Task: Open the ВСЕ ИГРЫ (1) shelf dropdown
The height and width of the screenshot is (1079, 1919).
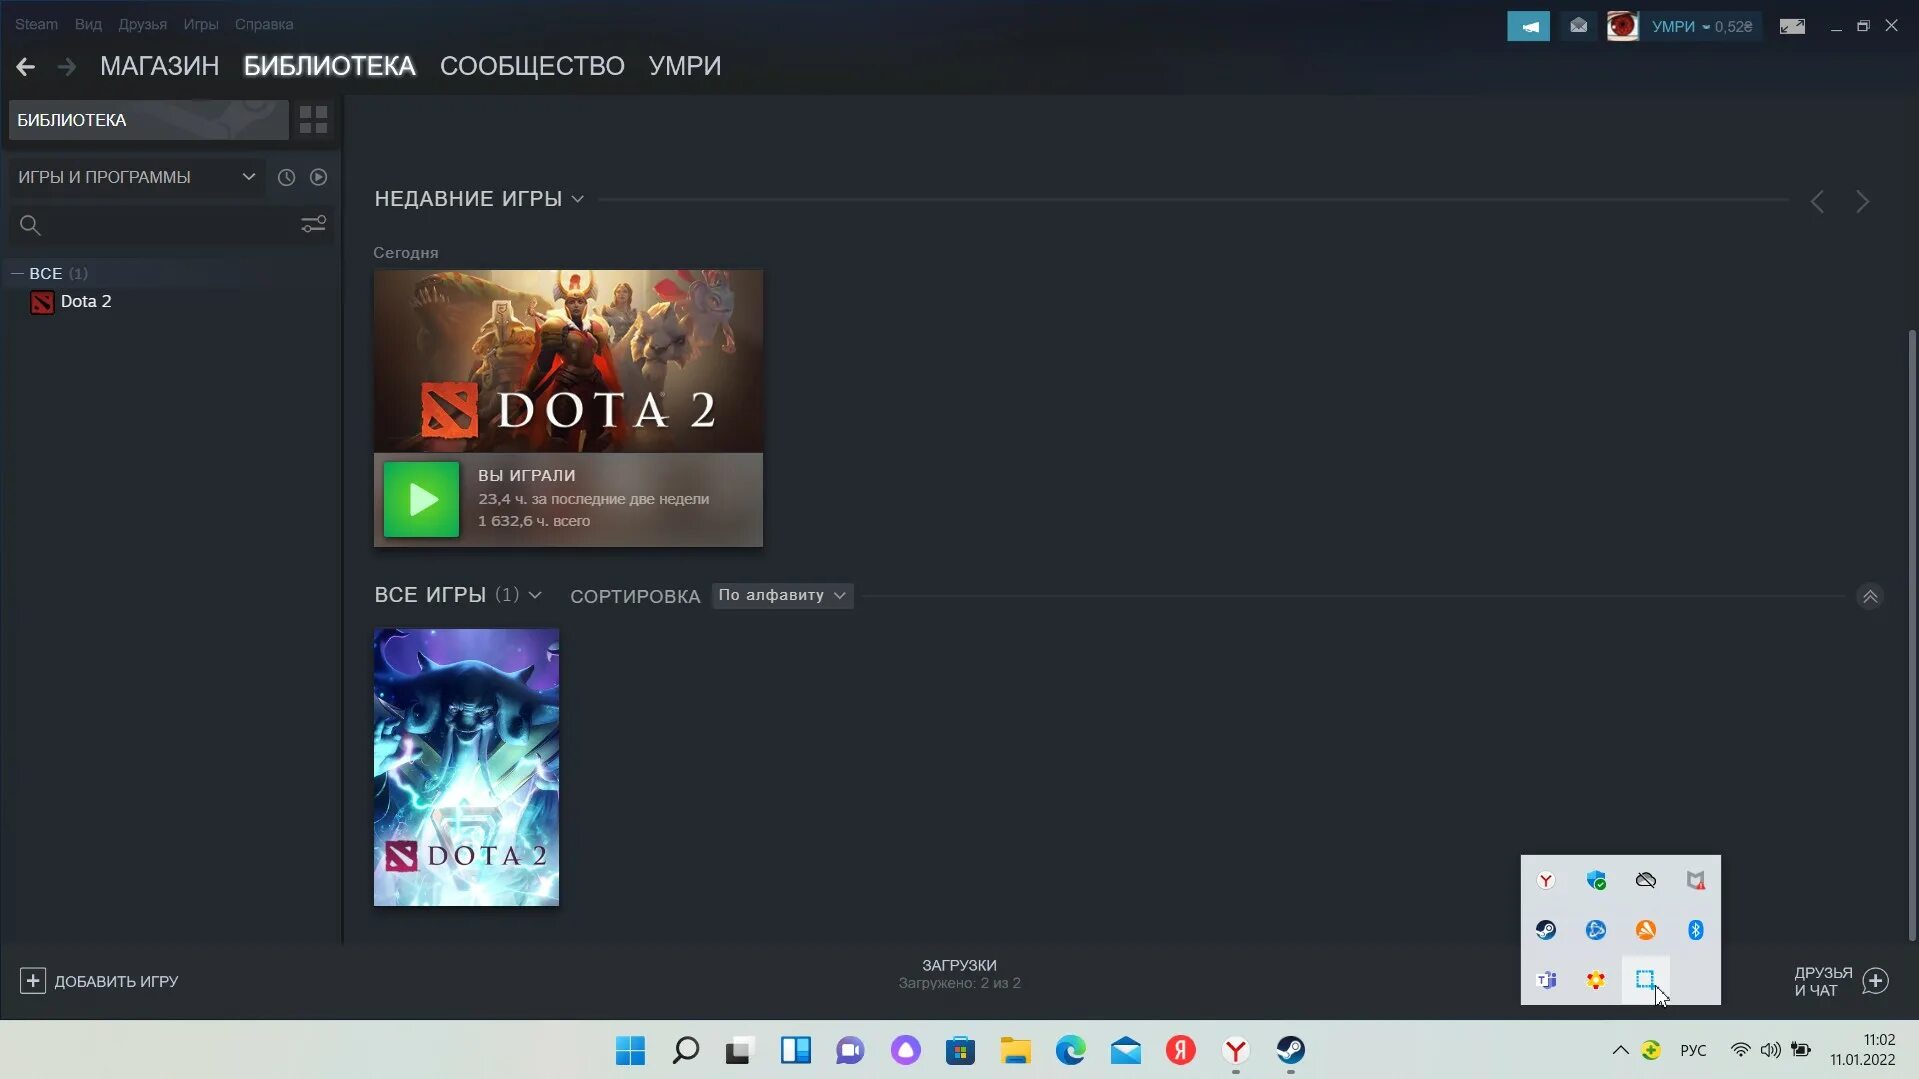Action: point(535,595)
